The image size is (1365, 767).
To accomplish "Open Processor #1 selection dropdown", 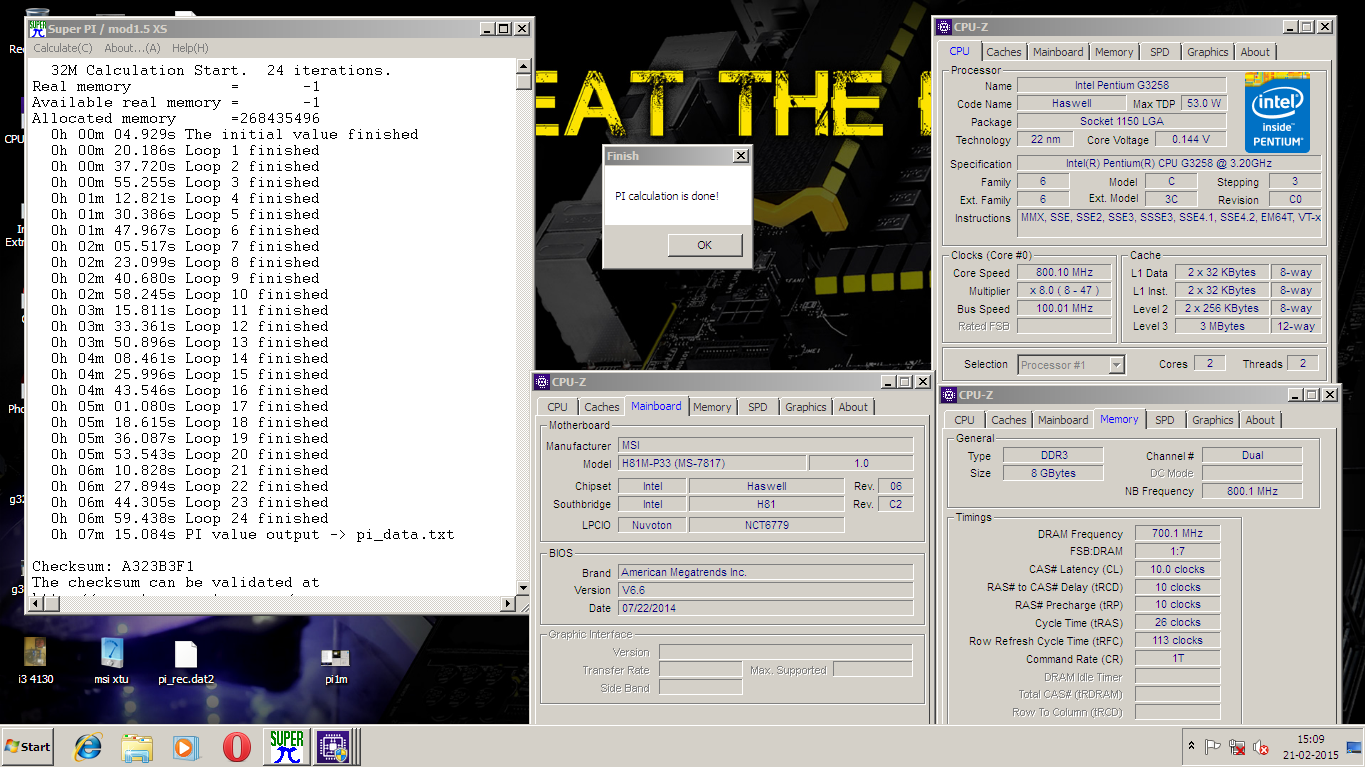I will (x=1071, y=365).
